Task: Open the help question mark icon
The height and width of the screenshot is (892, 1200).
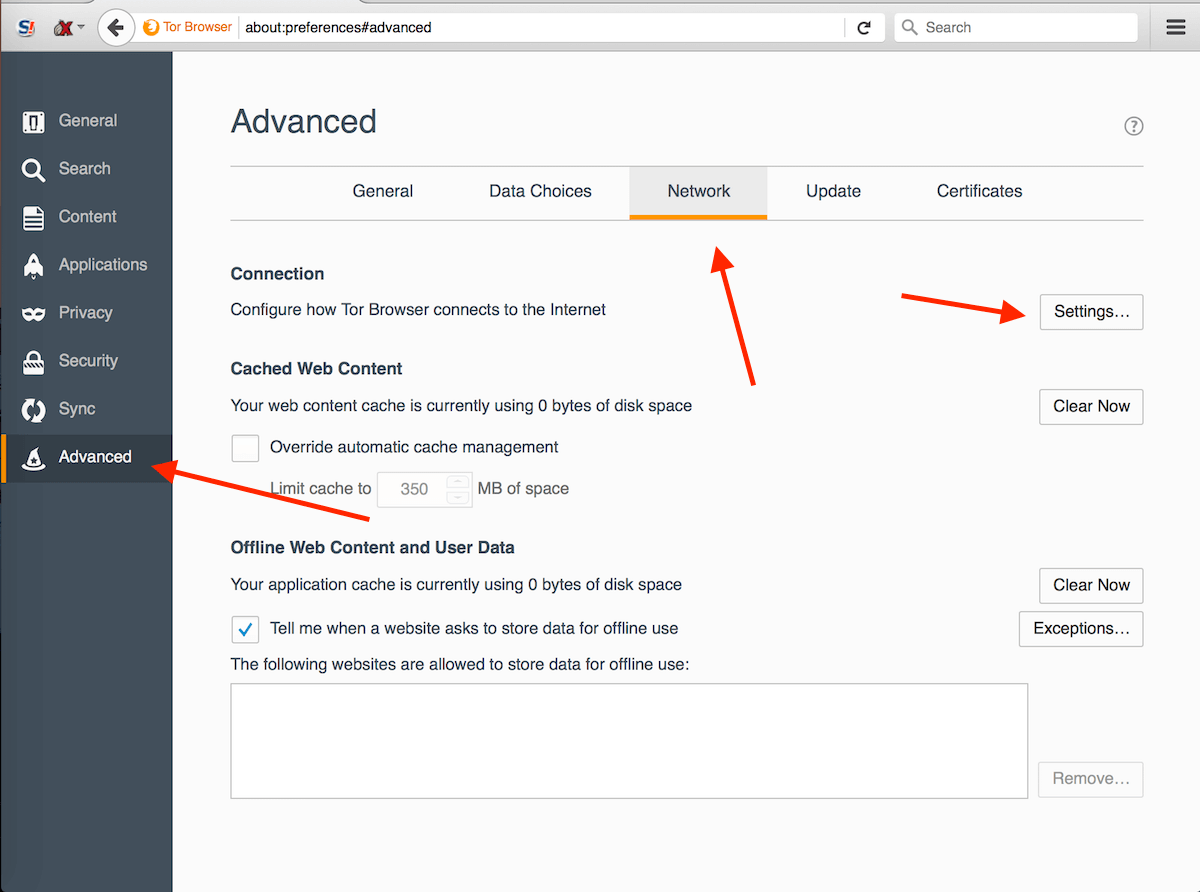Action: click(1133, 126)
